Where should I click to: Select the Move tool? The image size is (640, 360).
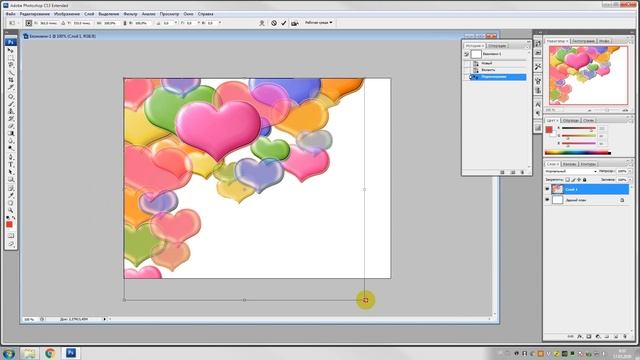click(x=11, y=50)
